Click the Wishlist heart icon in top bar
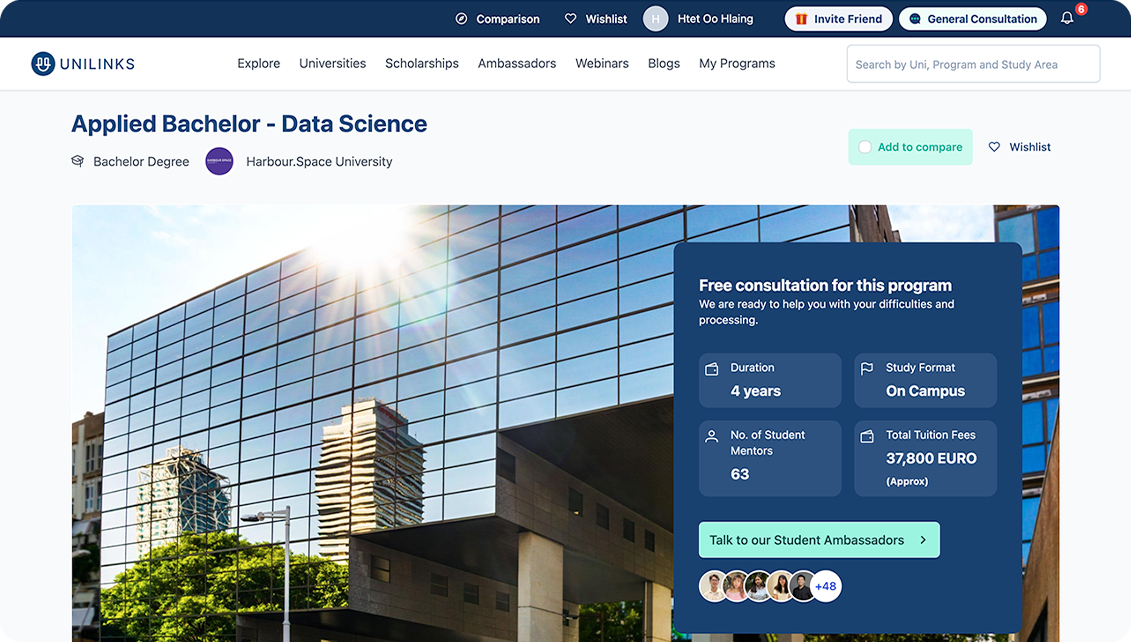Viewport: 1131px width, 642px height. 571,19
